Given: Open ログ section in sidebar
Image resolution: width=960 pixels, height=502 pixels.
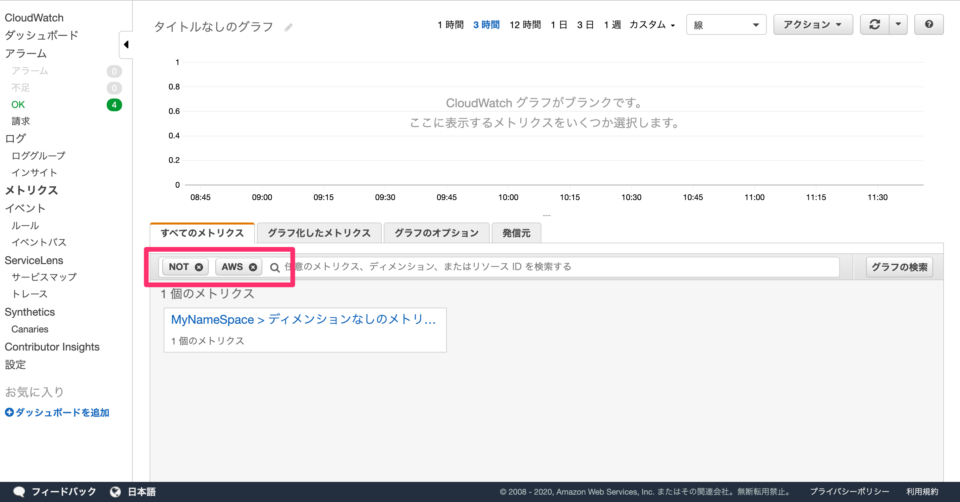Looking at the screenshot, I should [15, 138].
